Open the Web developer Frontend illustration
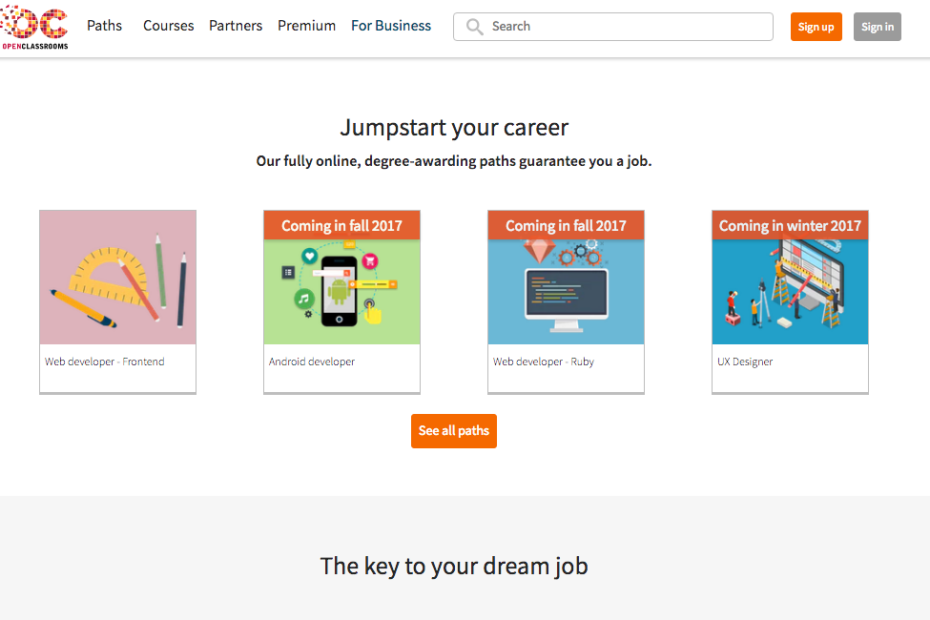 [118, 277]
